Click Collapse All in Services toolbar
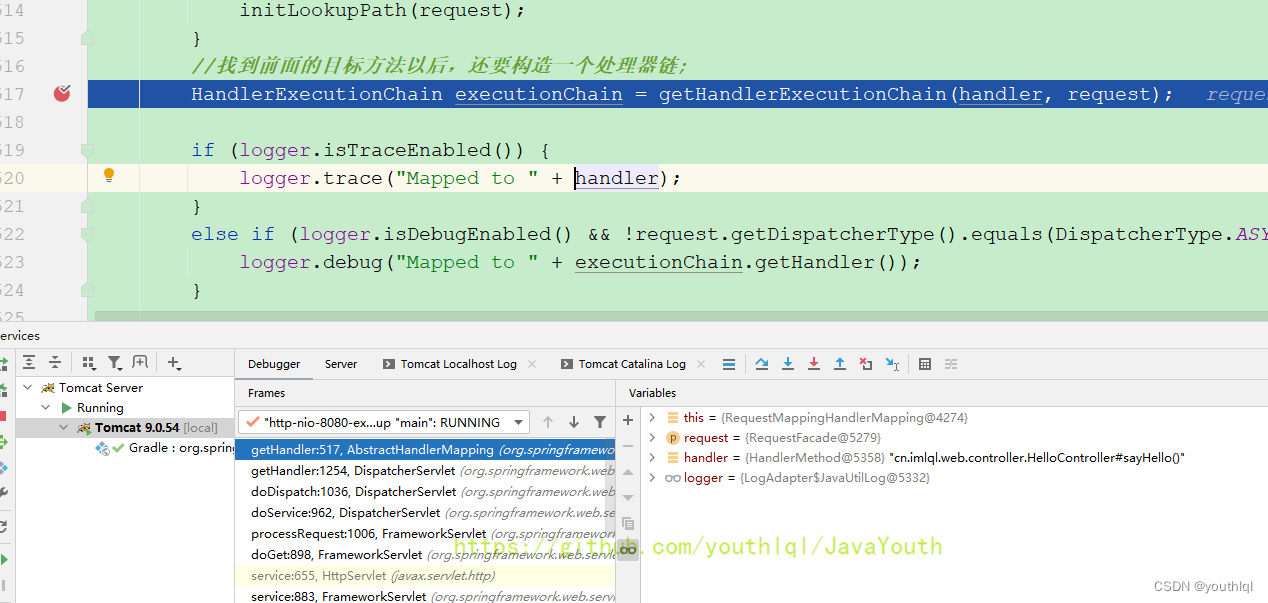The height and width of the screenshot is (603, 1268). 55,363
